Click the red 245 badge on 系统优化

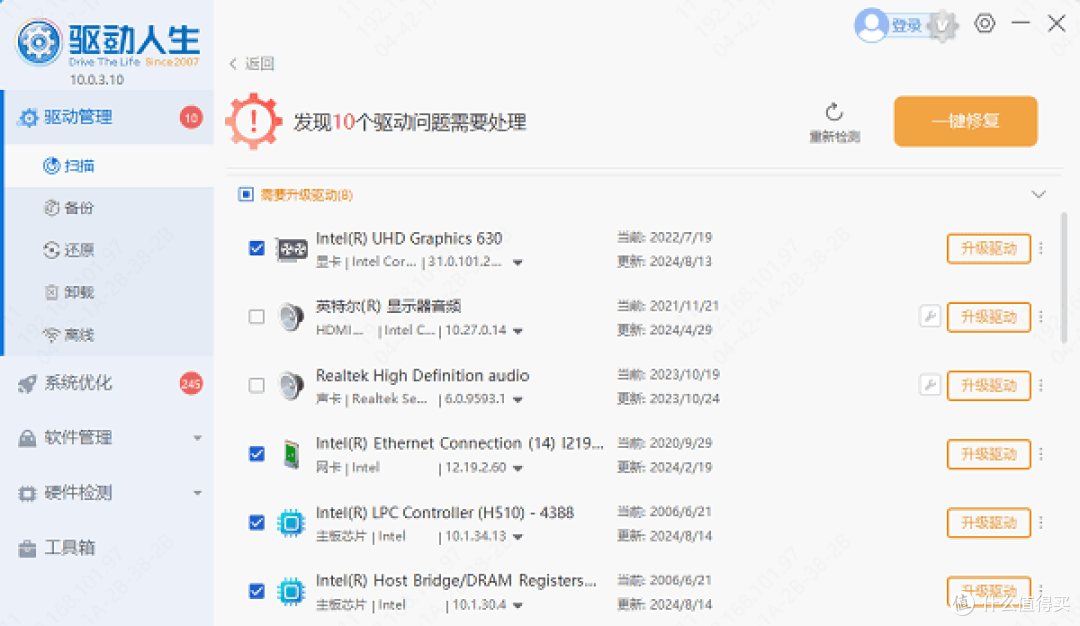191,384
